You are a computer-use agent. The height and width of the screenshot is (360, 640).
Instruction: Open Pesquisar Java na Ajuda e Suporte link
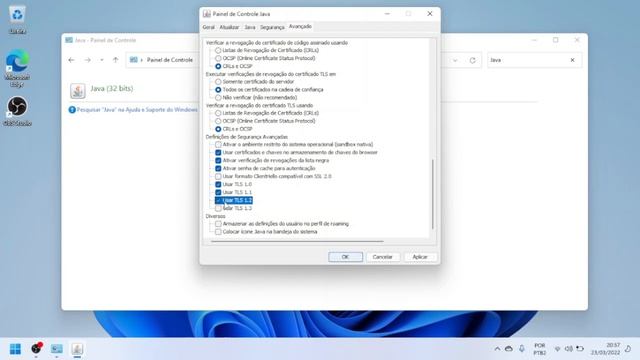[x=137, y=110]
